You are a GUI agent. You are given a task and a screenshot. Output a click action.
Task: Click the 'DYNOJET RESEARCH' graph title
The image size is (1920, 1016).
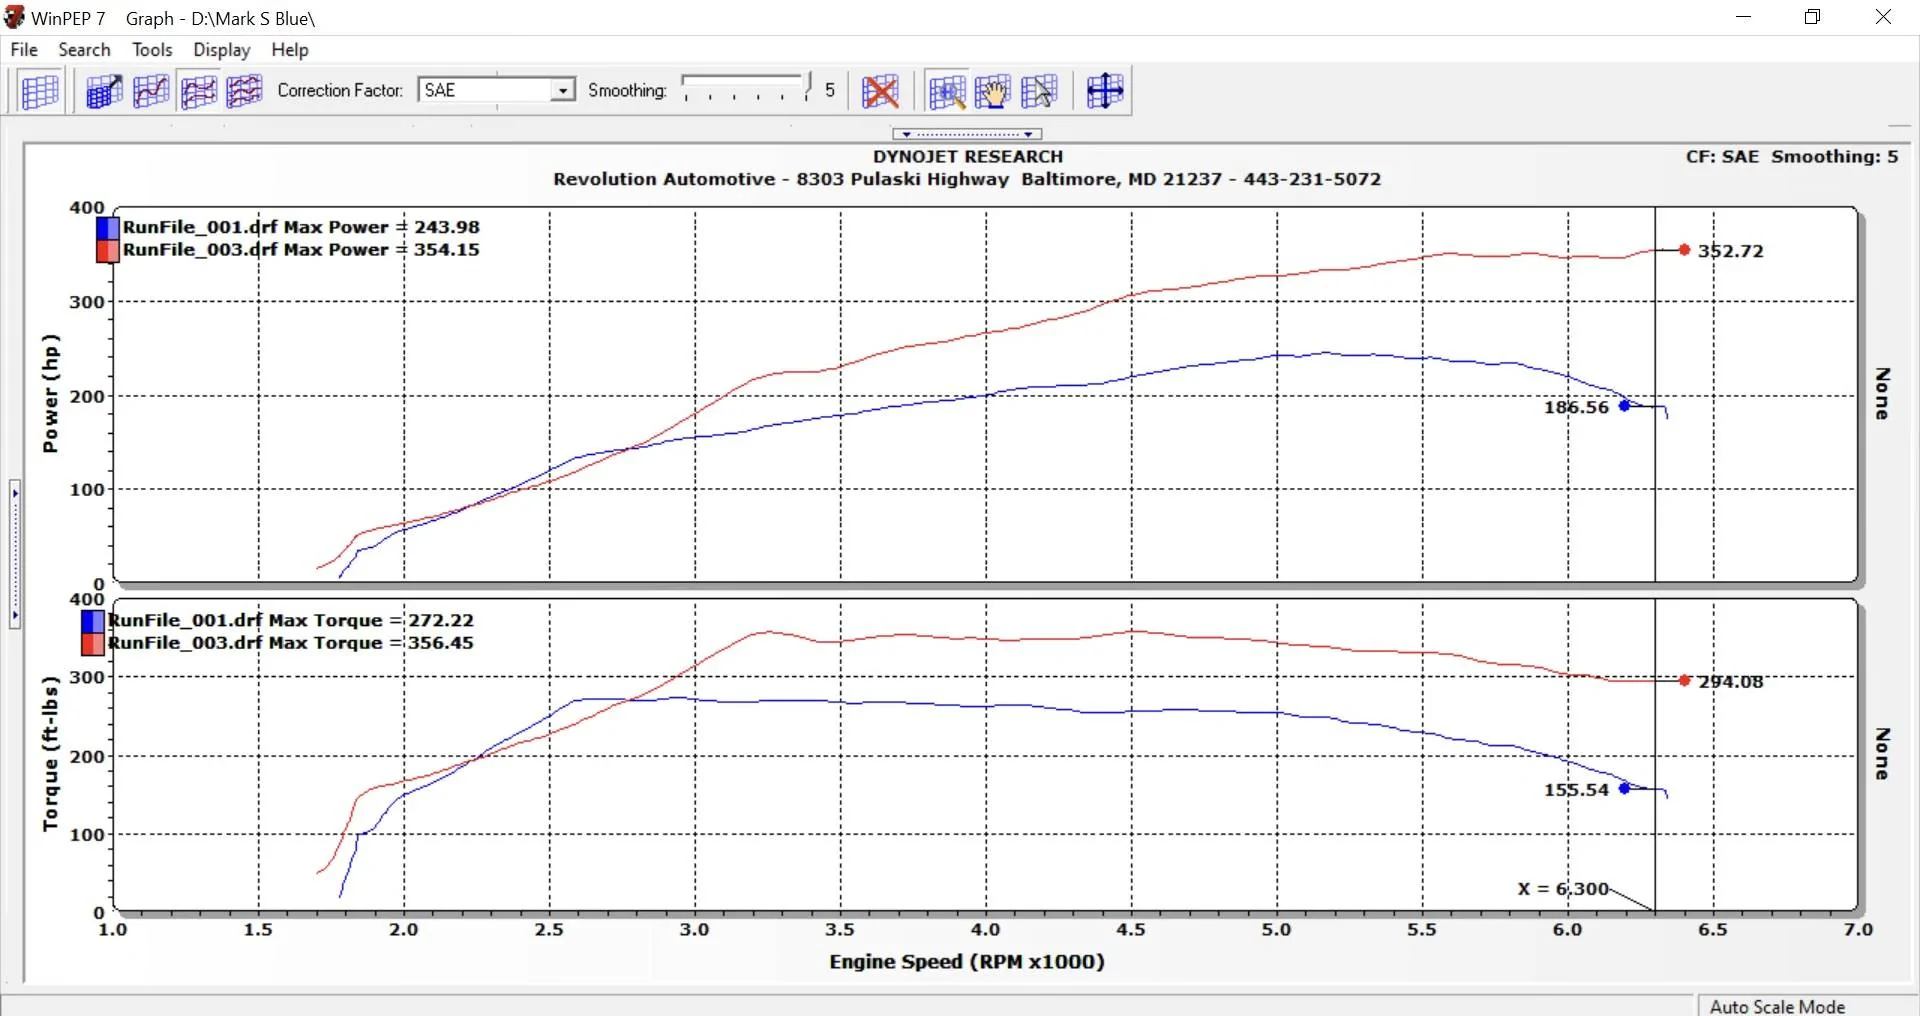coord(968,157)
